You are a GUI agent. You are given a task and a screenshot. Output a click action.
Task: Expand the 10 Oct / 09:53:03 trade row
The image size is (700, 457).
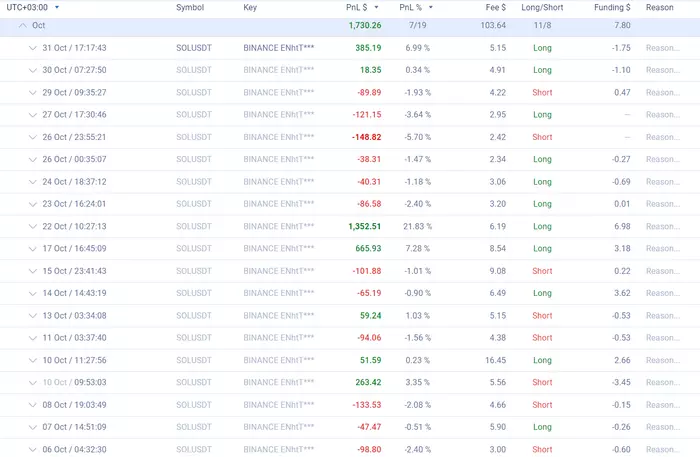coord(33,382)
